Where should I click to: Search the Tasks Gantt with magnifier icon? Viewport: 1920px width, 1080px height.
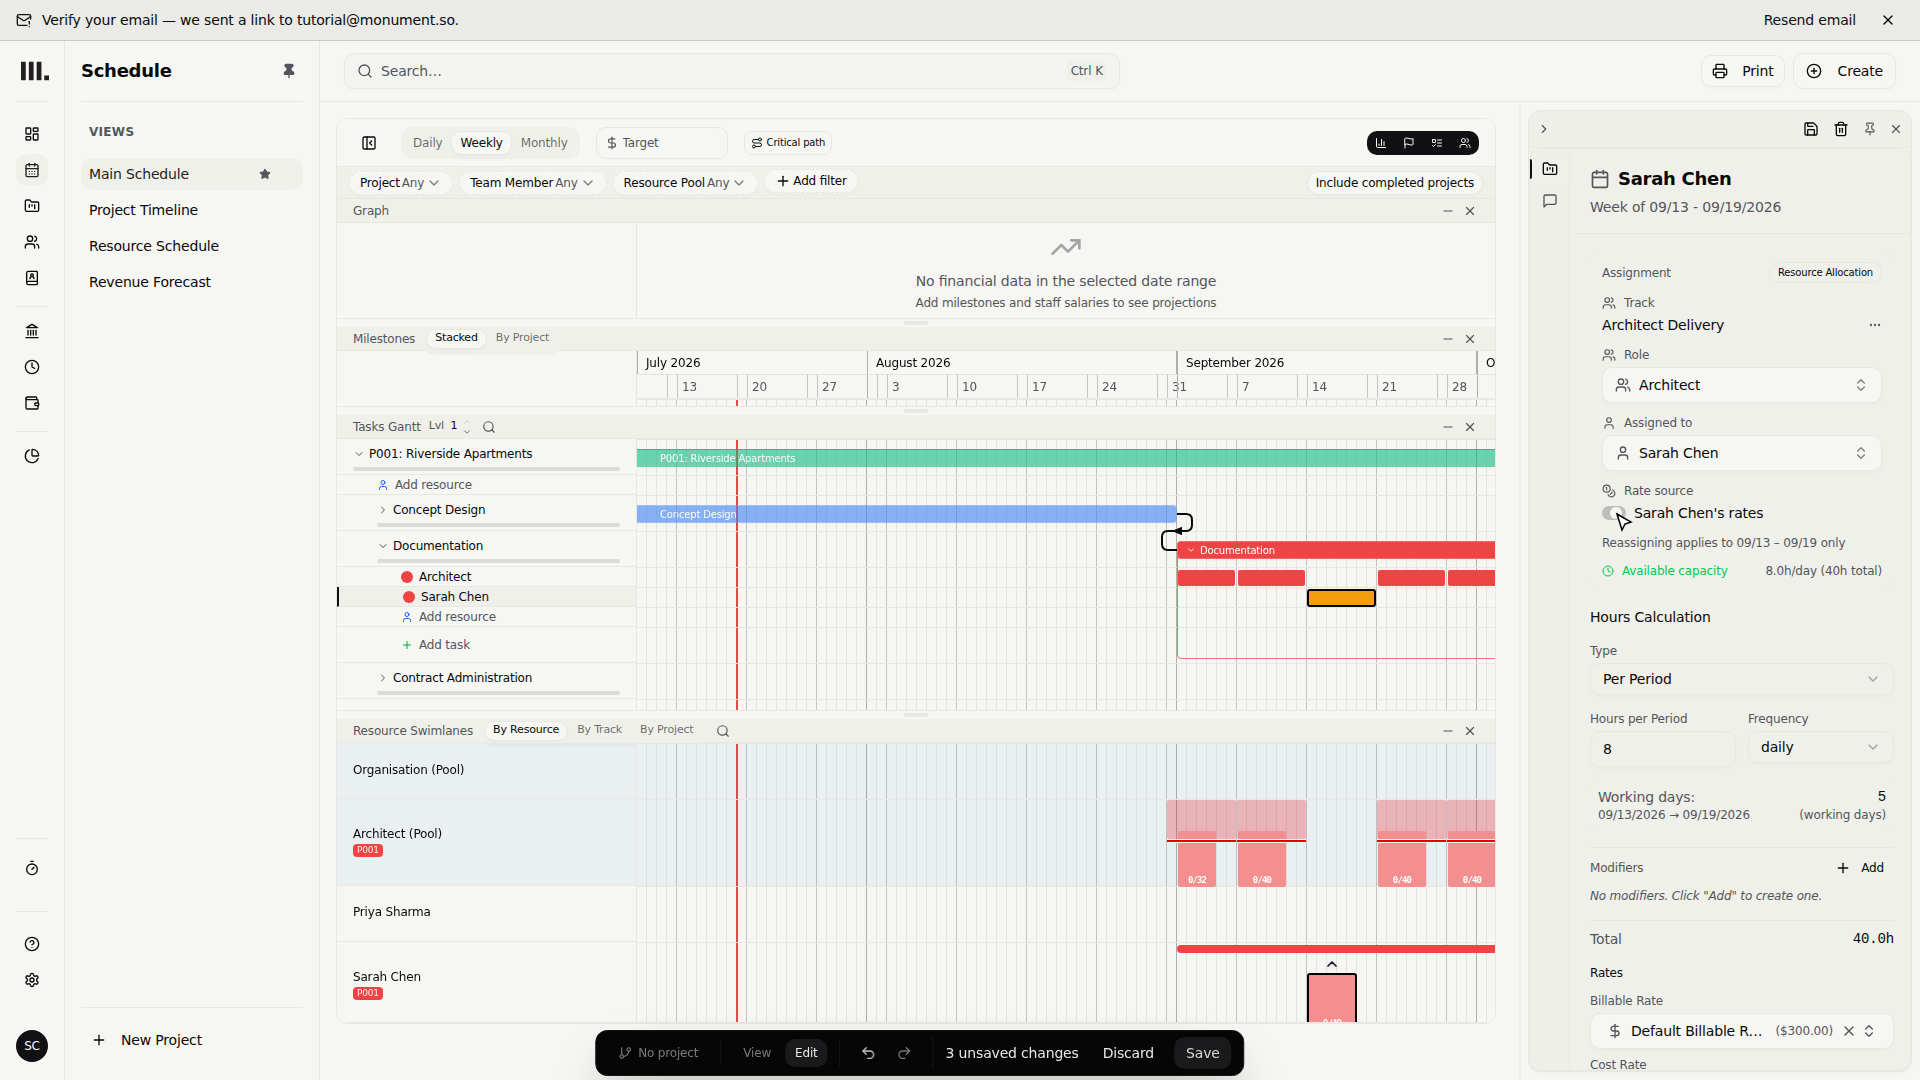(489, 427)
